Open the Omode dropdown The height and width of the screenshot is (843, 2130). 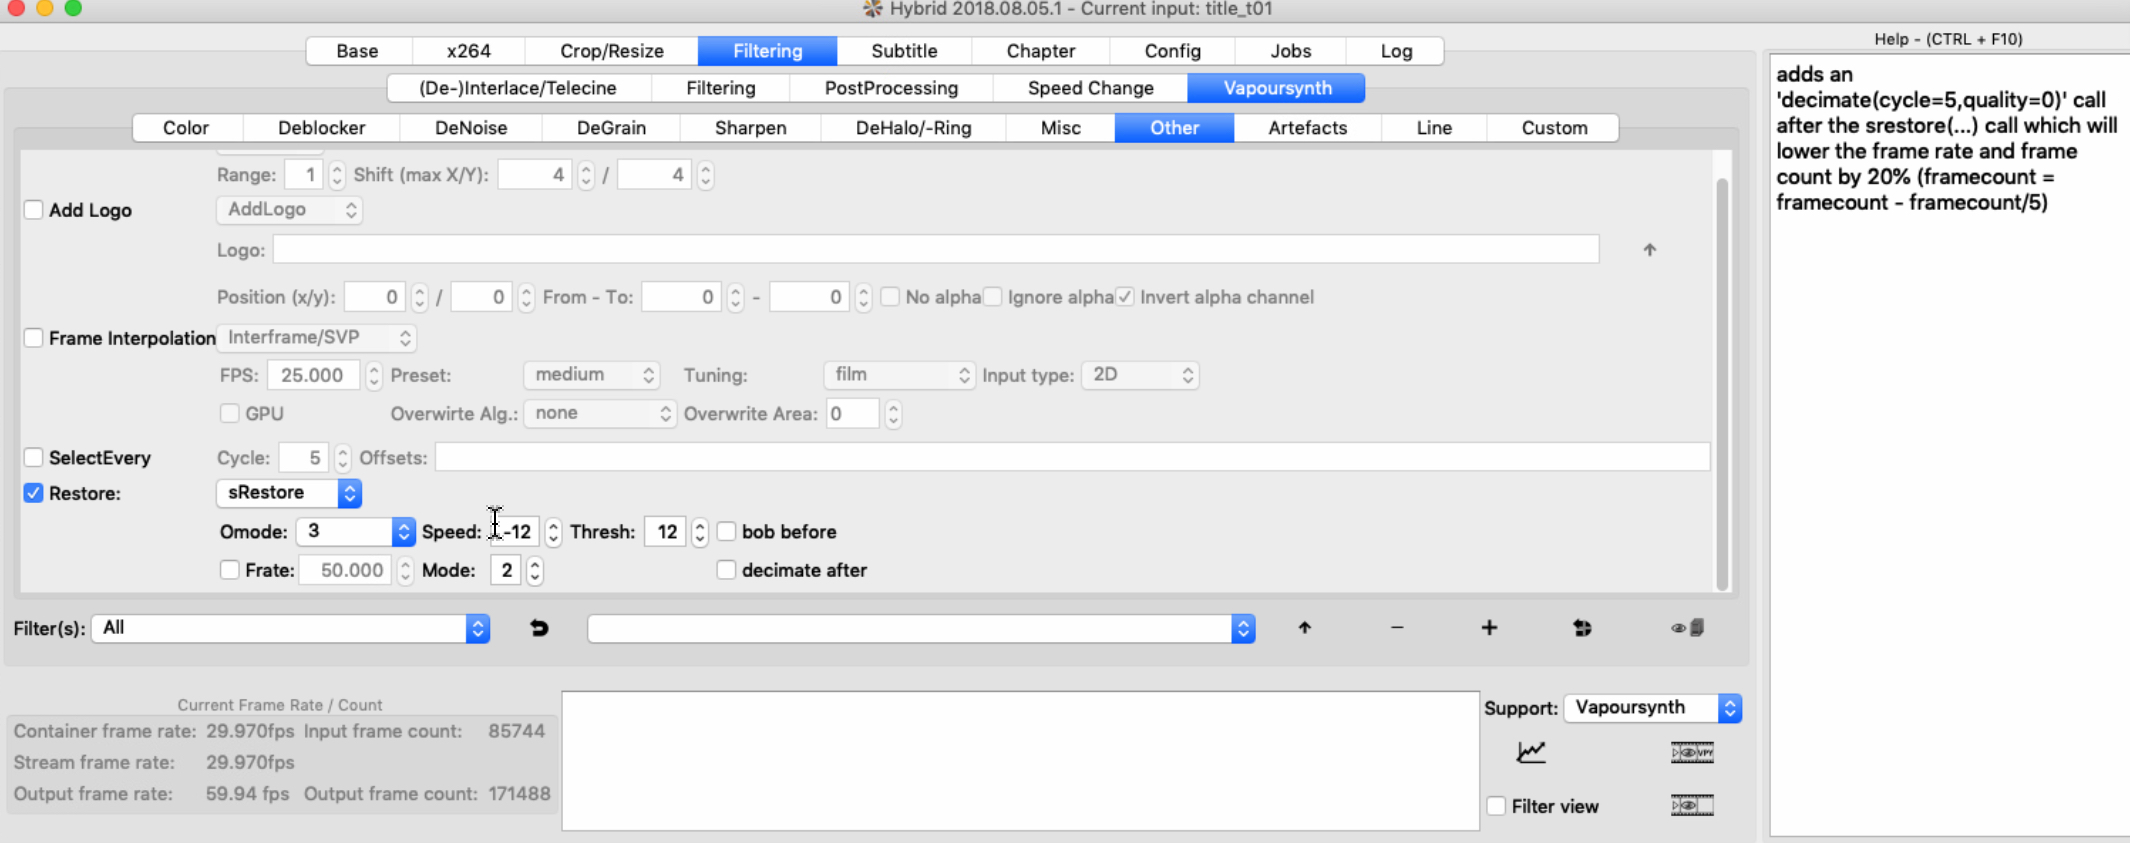355,531
